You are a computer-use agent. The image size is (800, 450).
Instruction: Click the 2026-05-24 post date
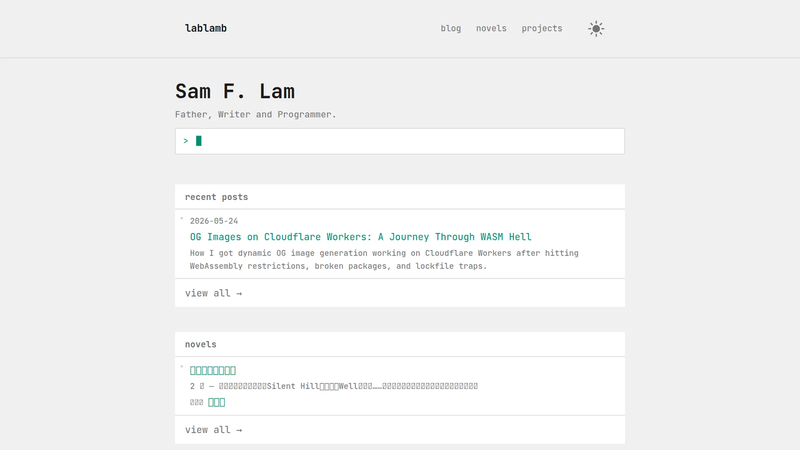(214, 221)
